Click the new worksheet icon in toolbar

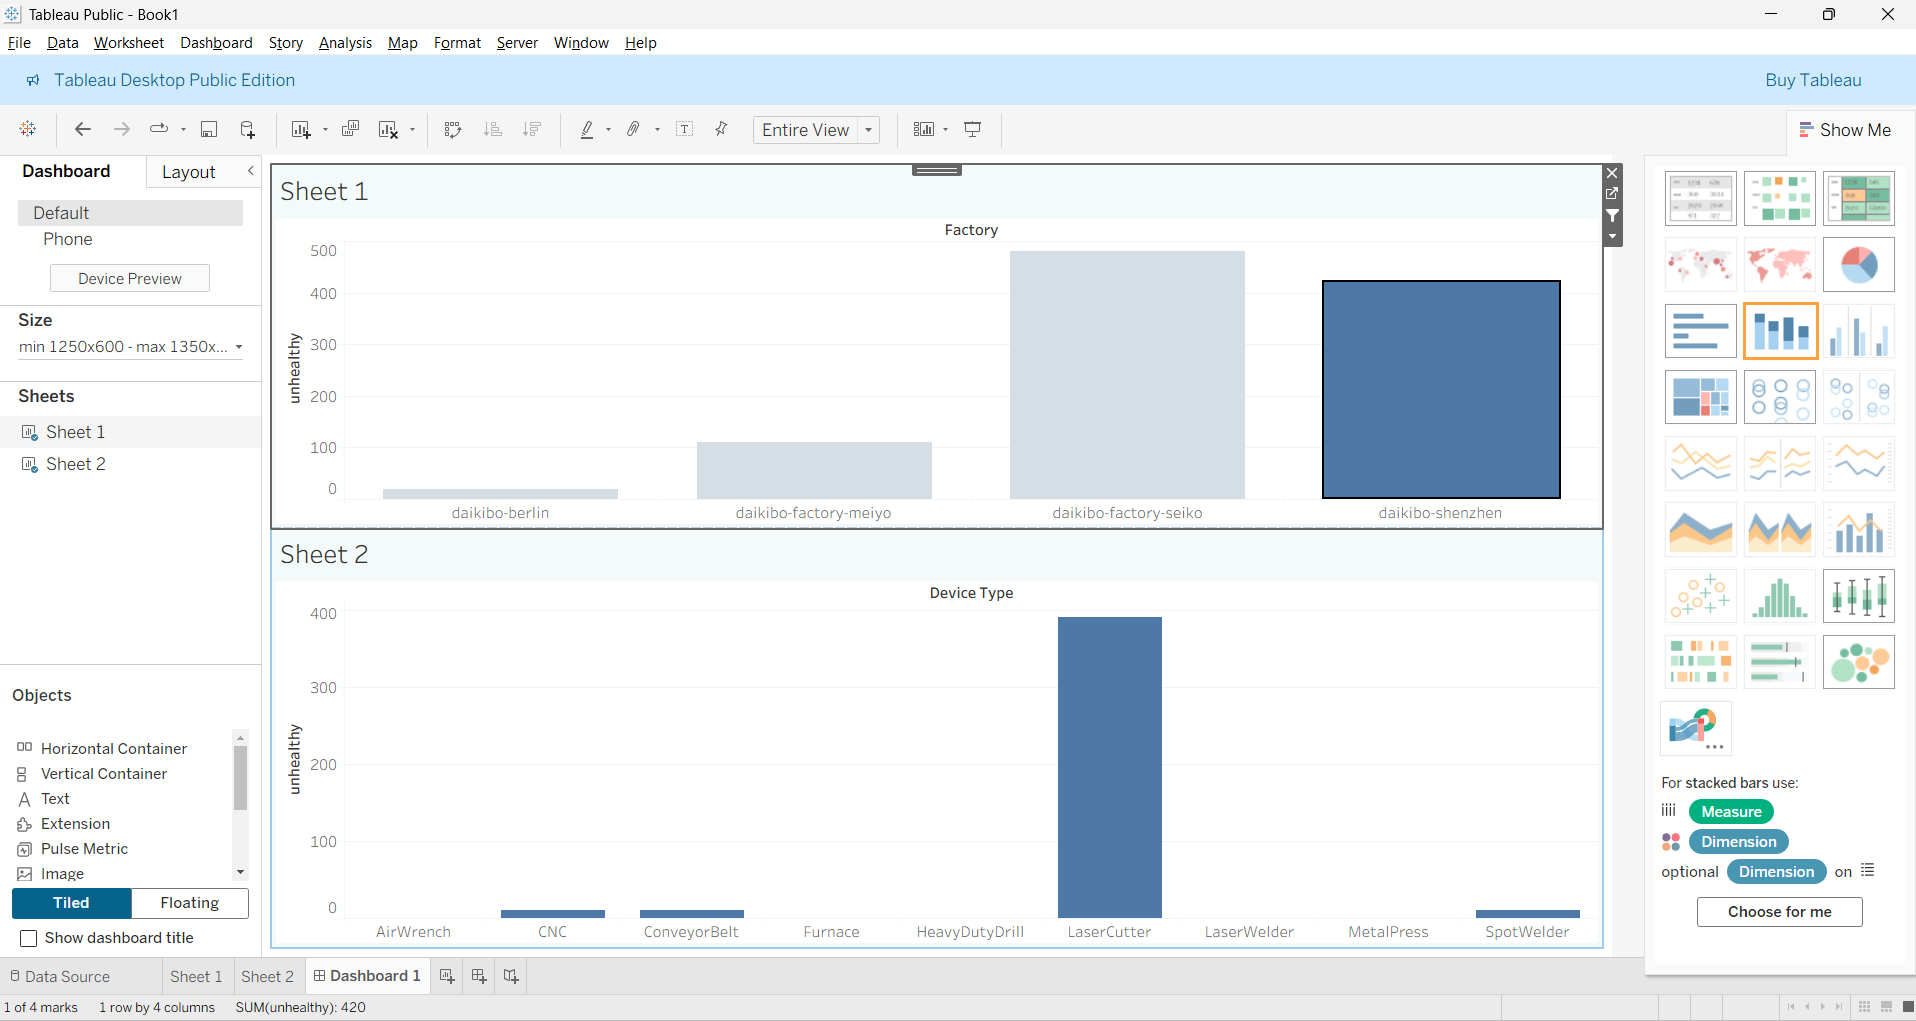click(x=301, y=129)
